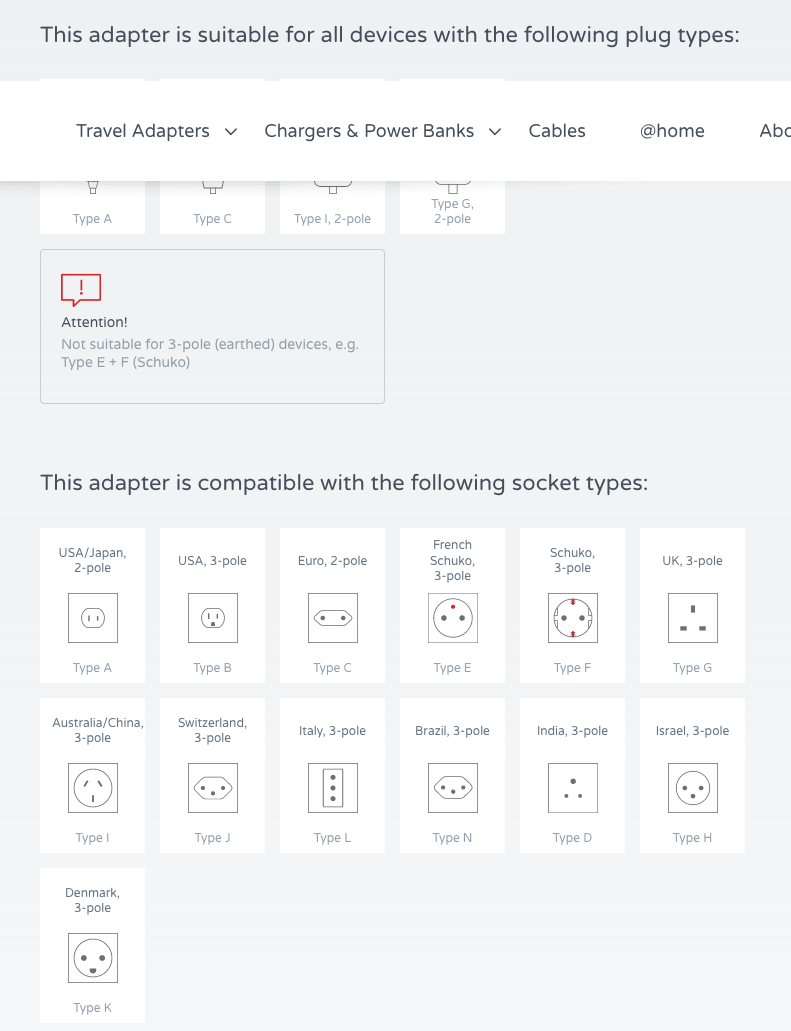The image size is (791, 1031).
Task: Click the 'Type B' socket caption
Action: 212,668
